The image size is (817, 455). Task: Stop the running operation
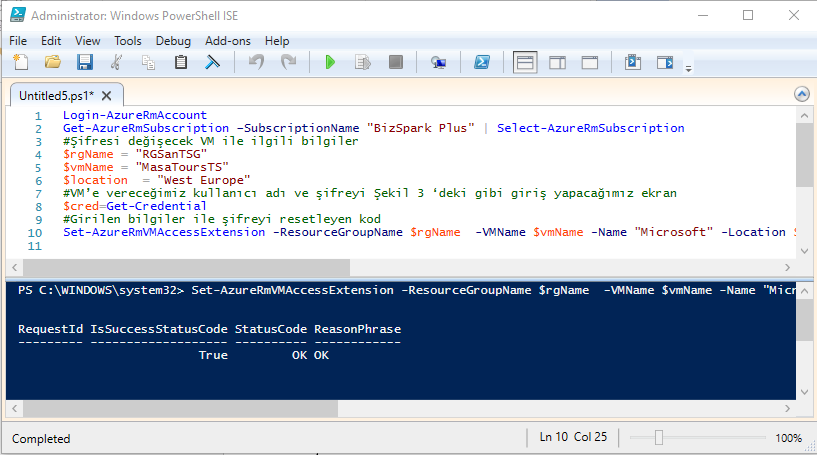coord(395,63)
